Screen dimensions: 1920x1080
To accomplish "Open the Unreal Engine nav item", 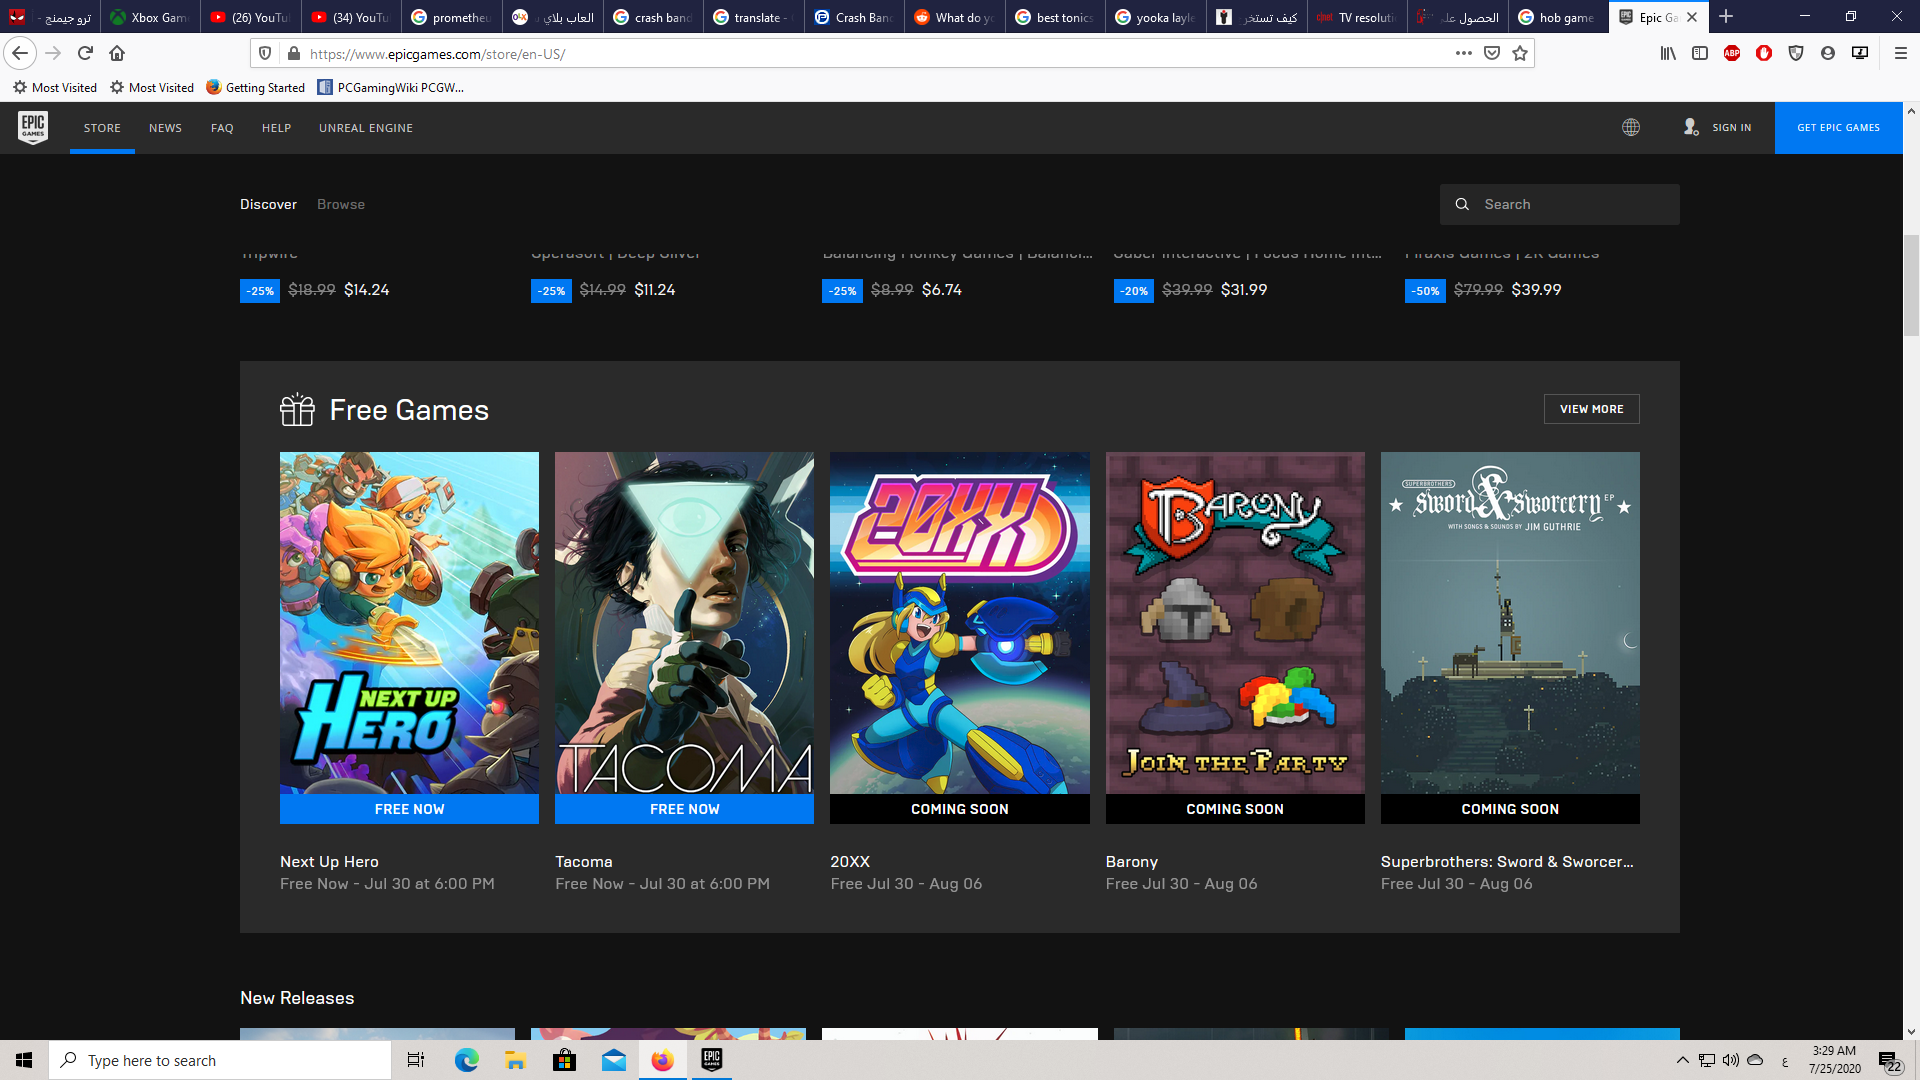I will click(366, 128).
